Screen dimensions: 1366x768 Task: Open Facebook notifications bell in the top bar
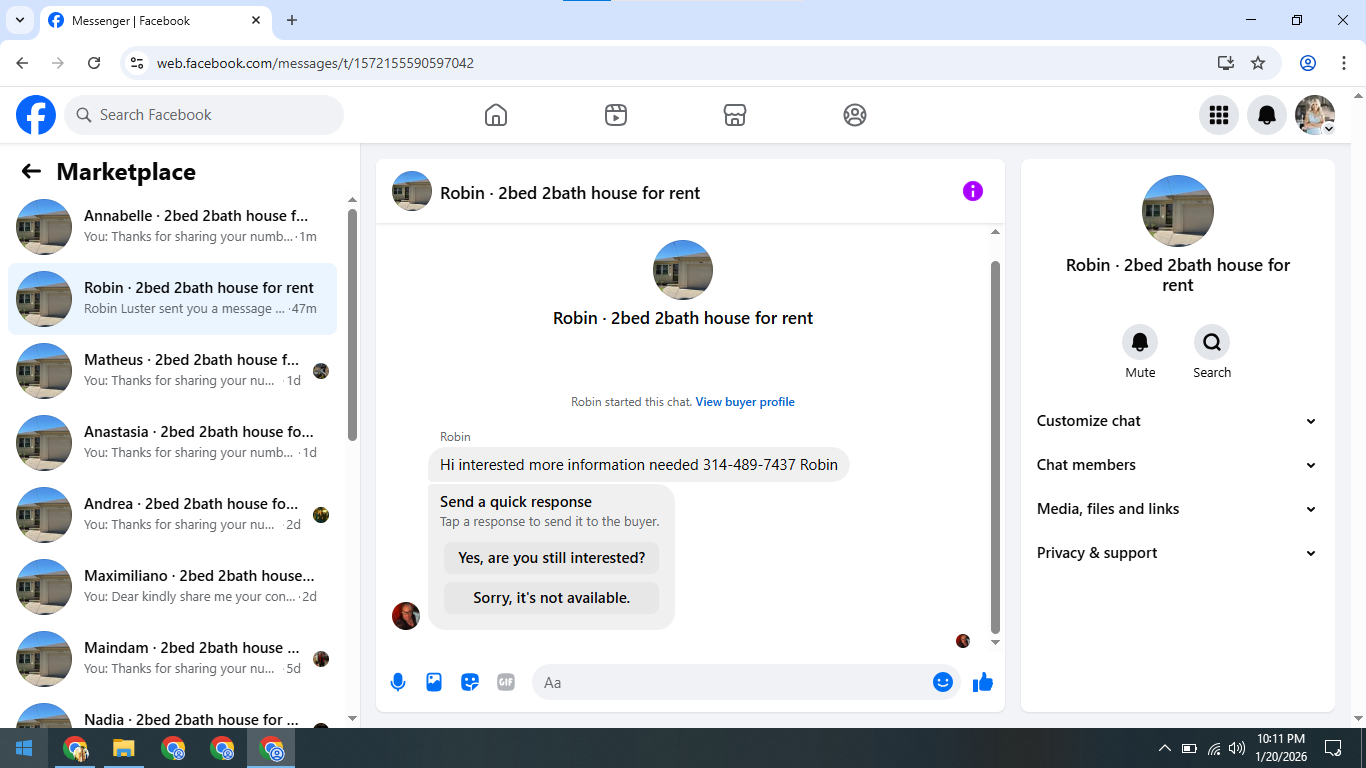click(x=1267, y=115)
